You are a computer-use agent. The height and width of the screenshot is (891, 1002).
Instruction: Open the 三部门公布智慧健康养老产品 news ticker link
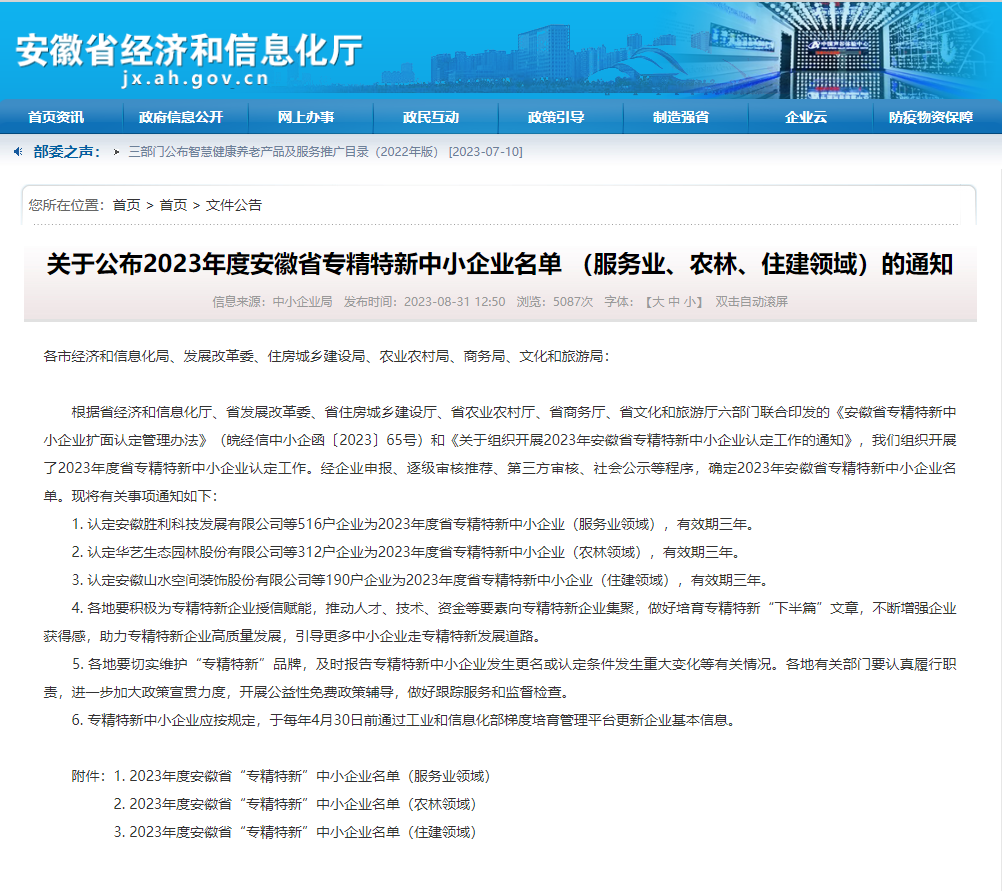(x=283, y=152)
